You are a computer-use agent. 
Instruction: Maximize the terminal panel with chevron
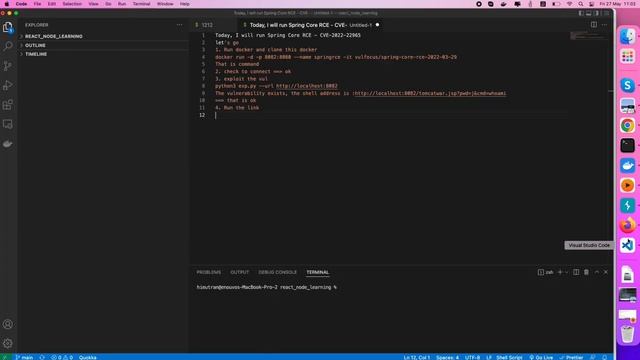[x=596, y=272]
